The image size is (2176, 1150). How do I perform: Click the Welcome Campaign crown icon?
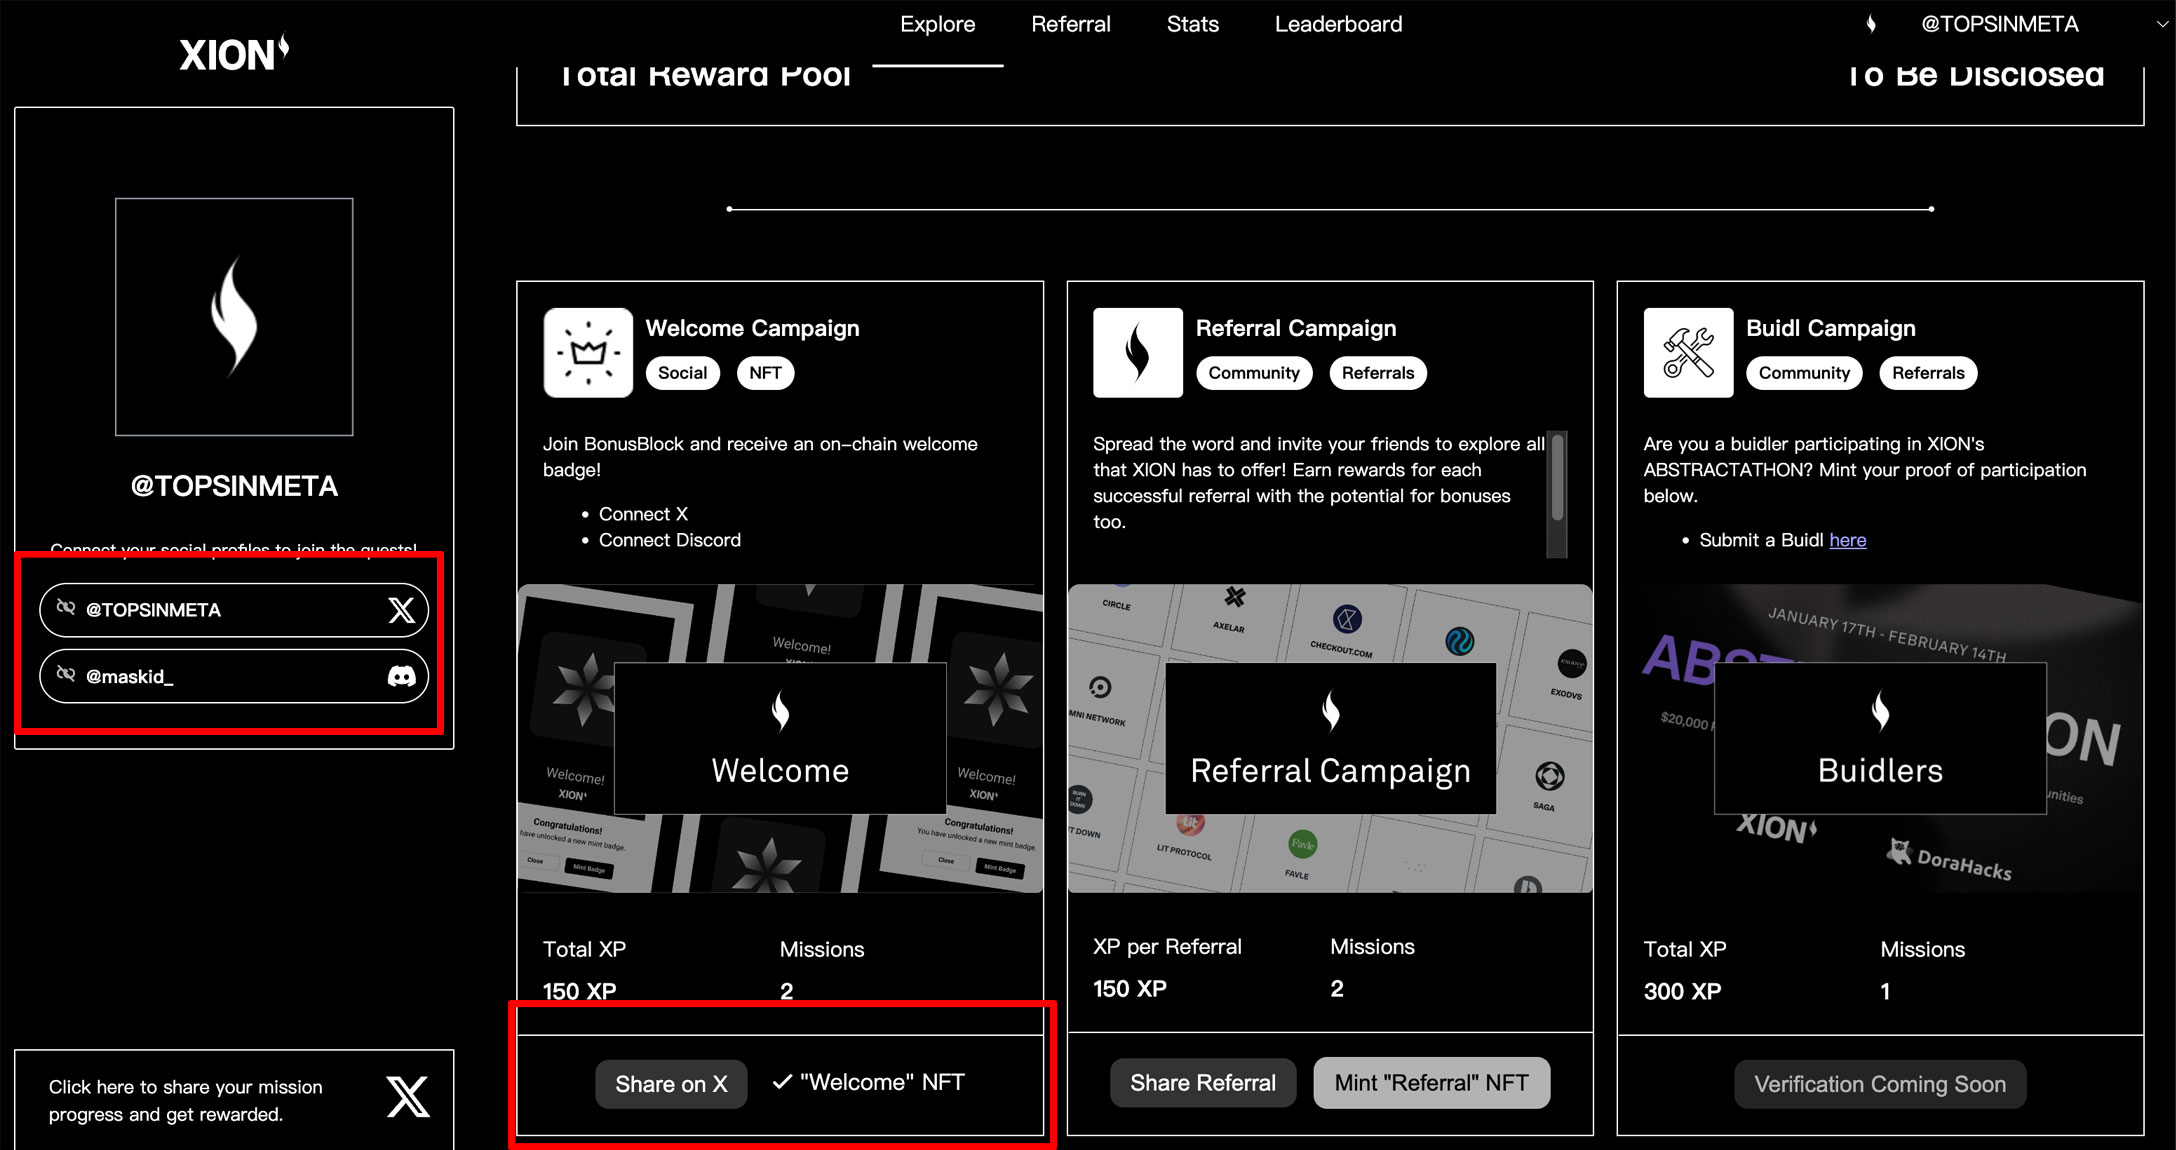588,353
